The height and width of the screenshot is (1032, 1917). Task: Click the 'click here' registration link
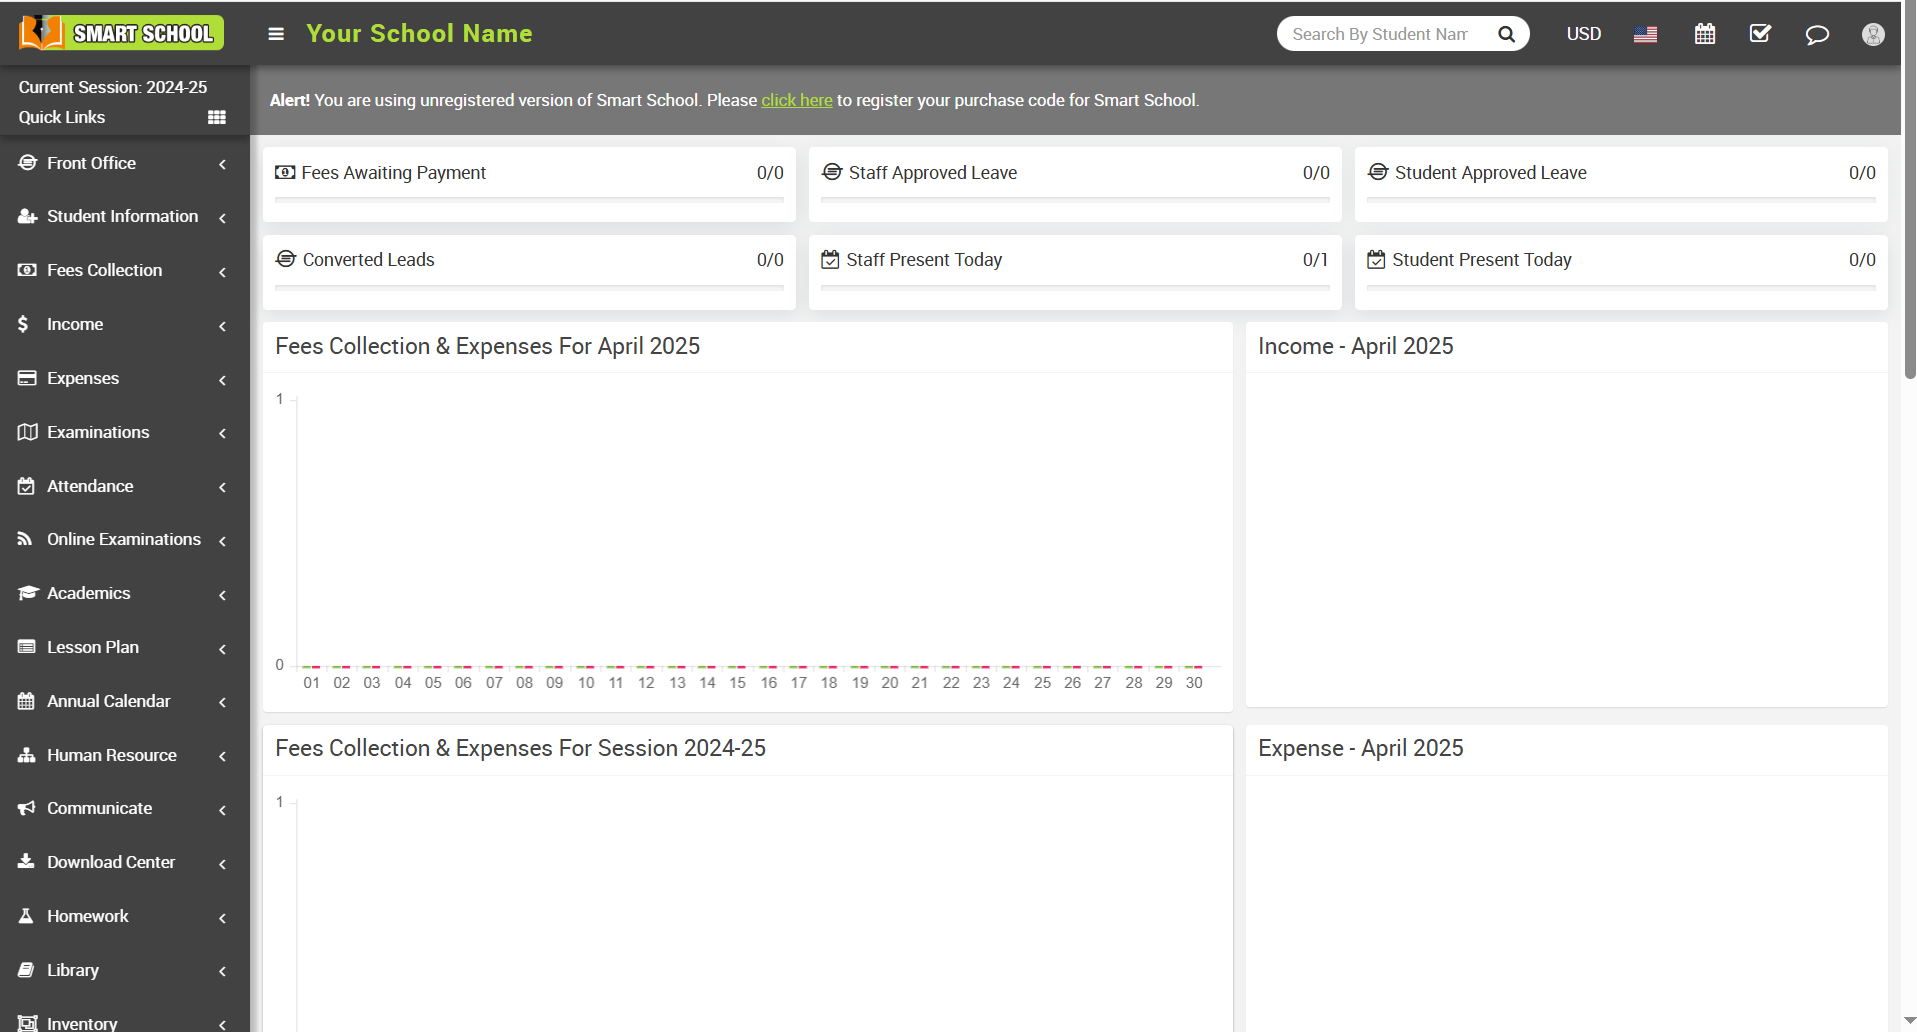coord(796,100)
